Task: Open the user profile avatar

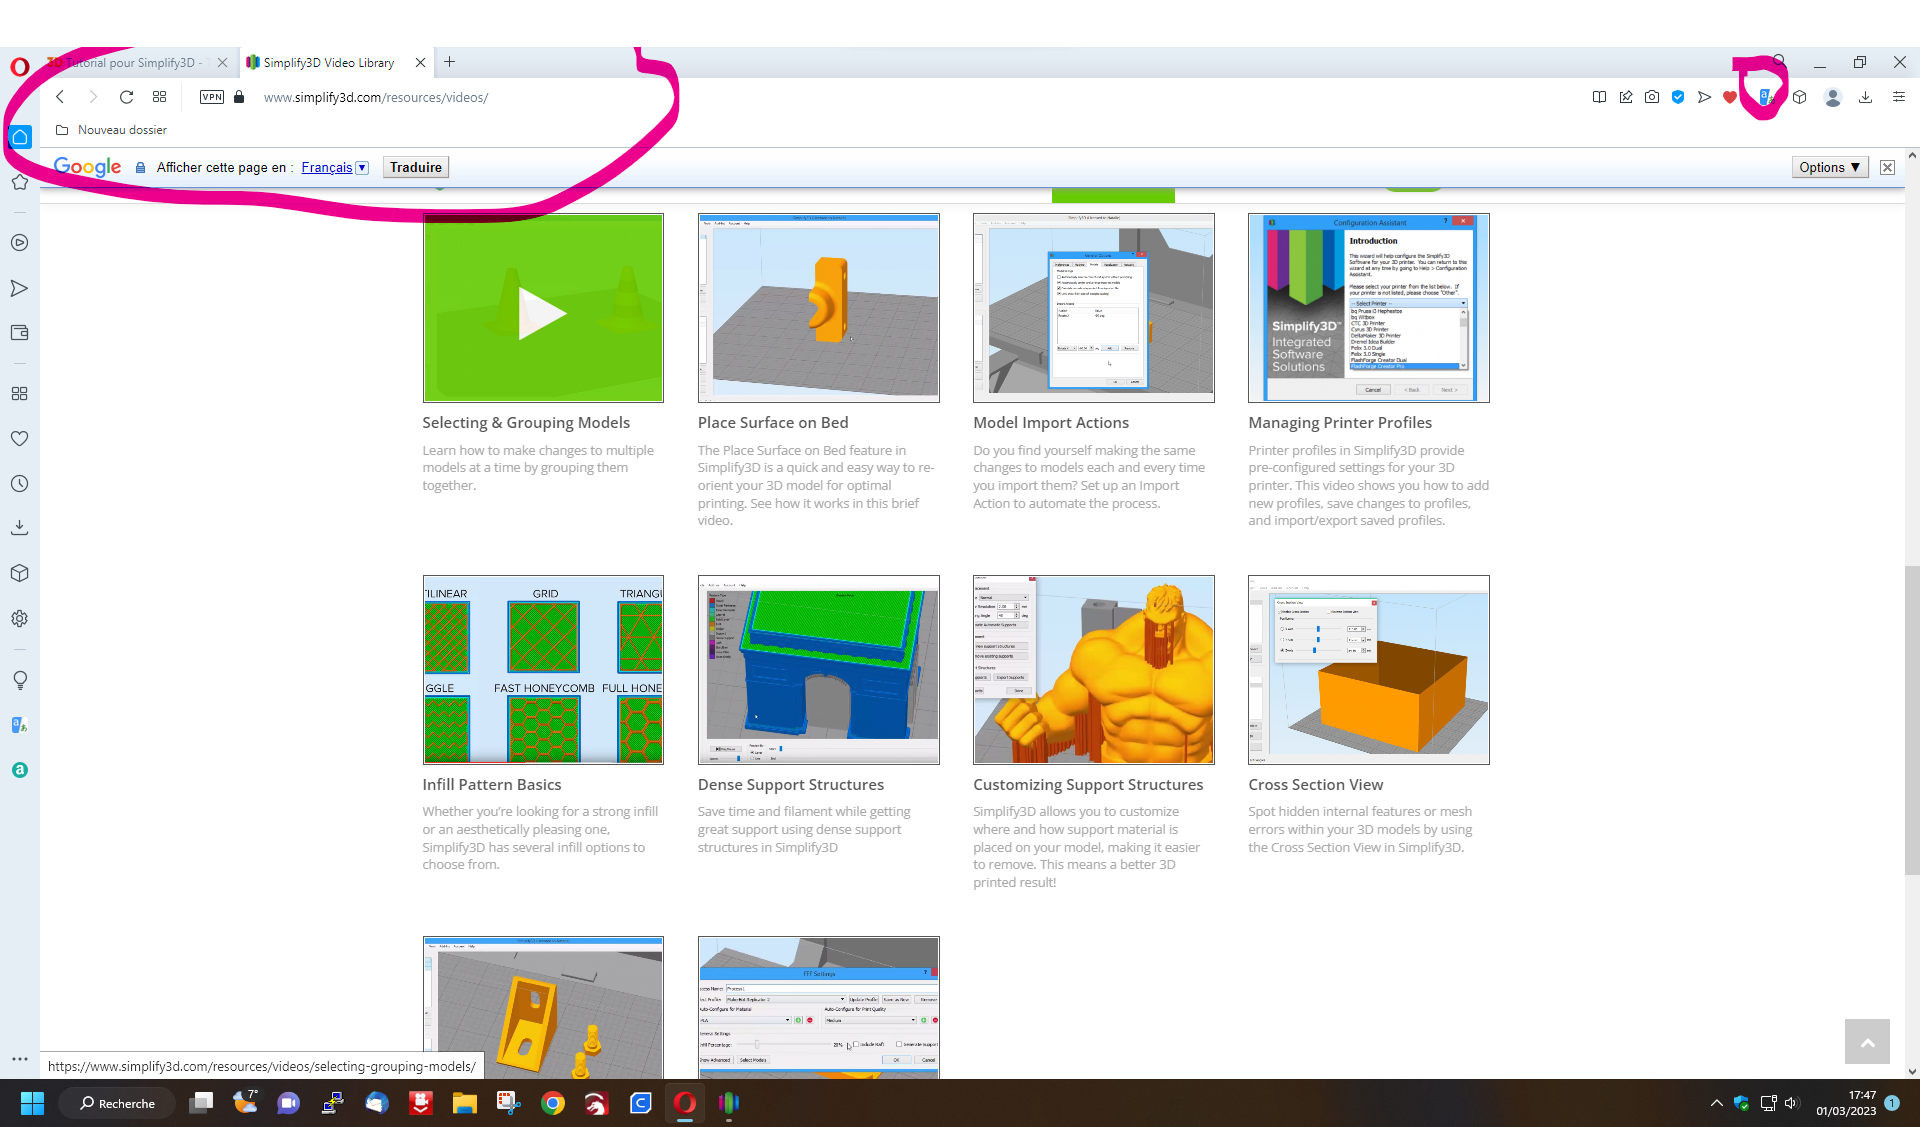Action: 1833,97
